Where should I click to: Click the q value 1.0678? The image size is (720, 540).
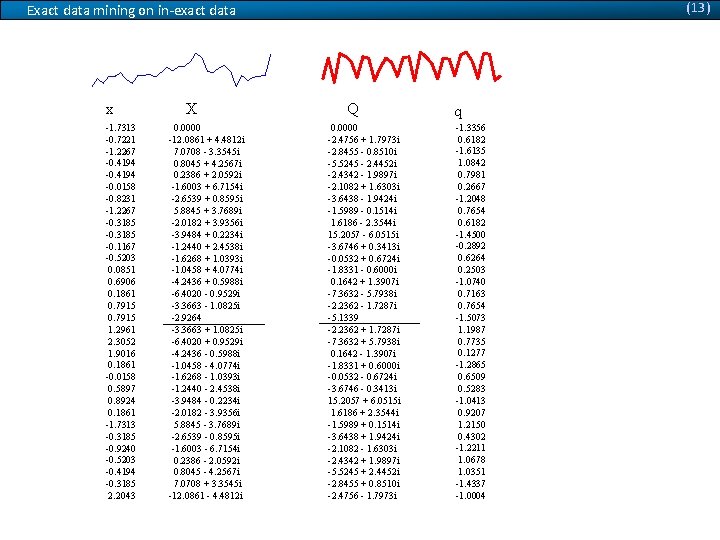pos(471,460)
